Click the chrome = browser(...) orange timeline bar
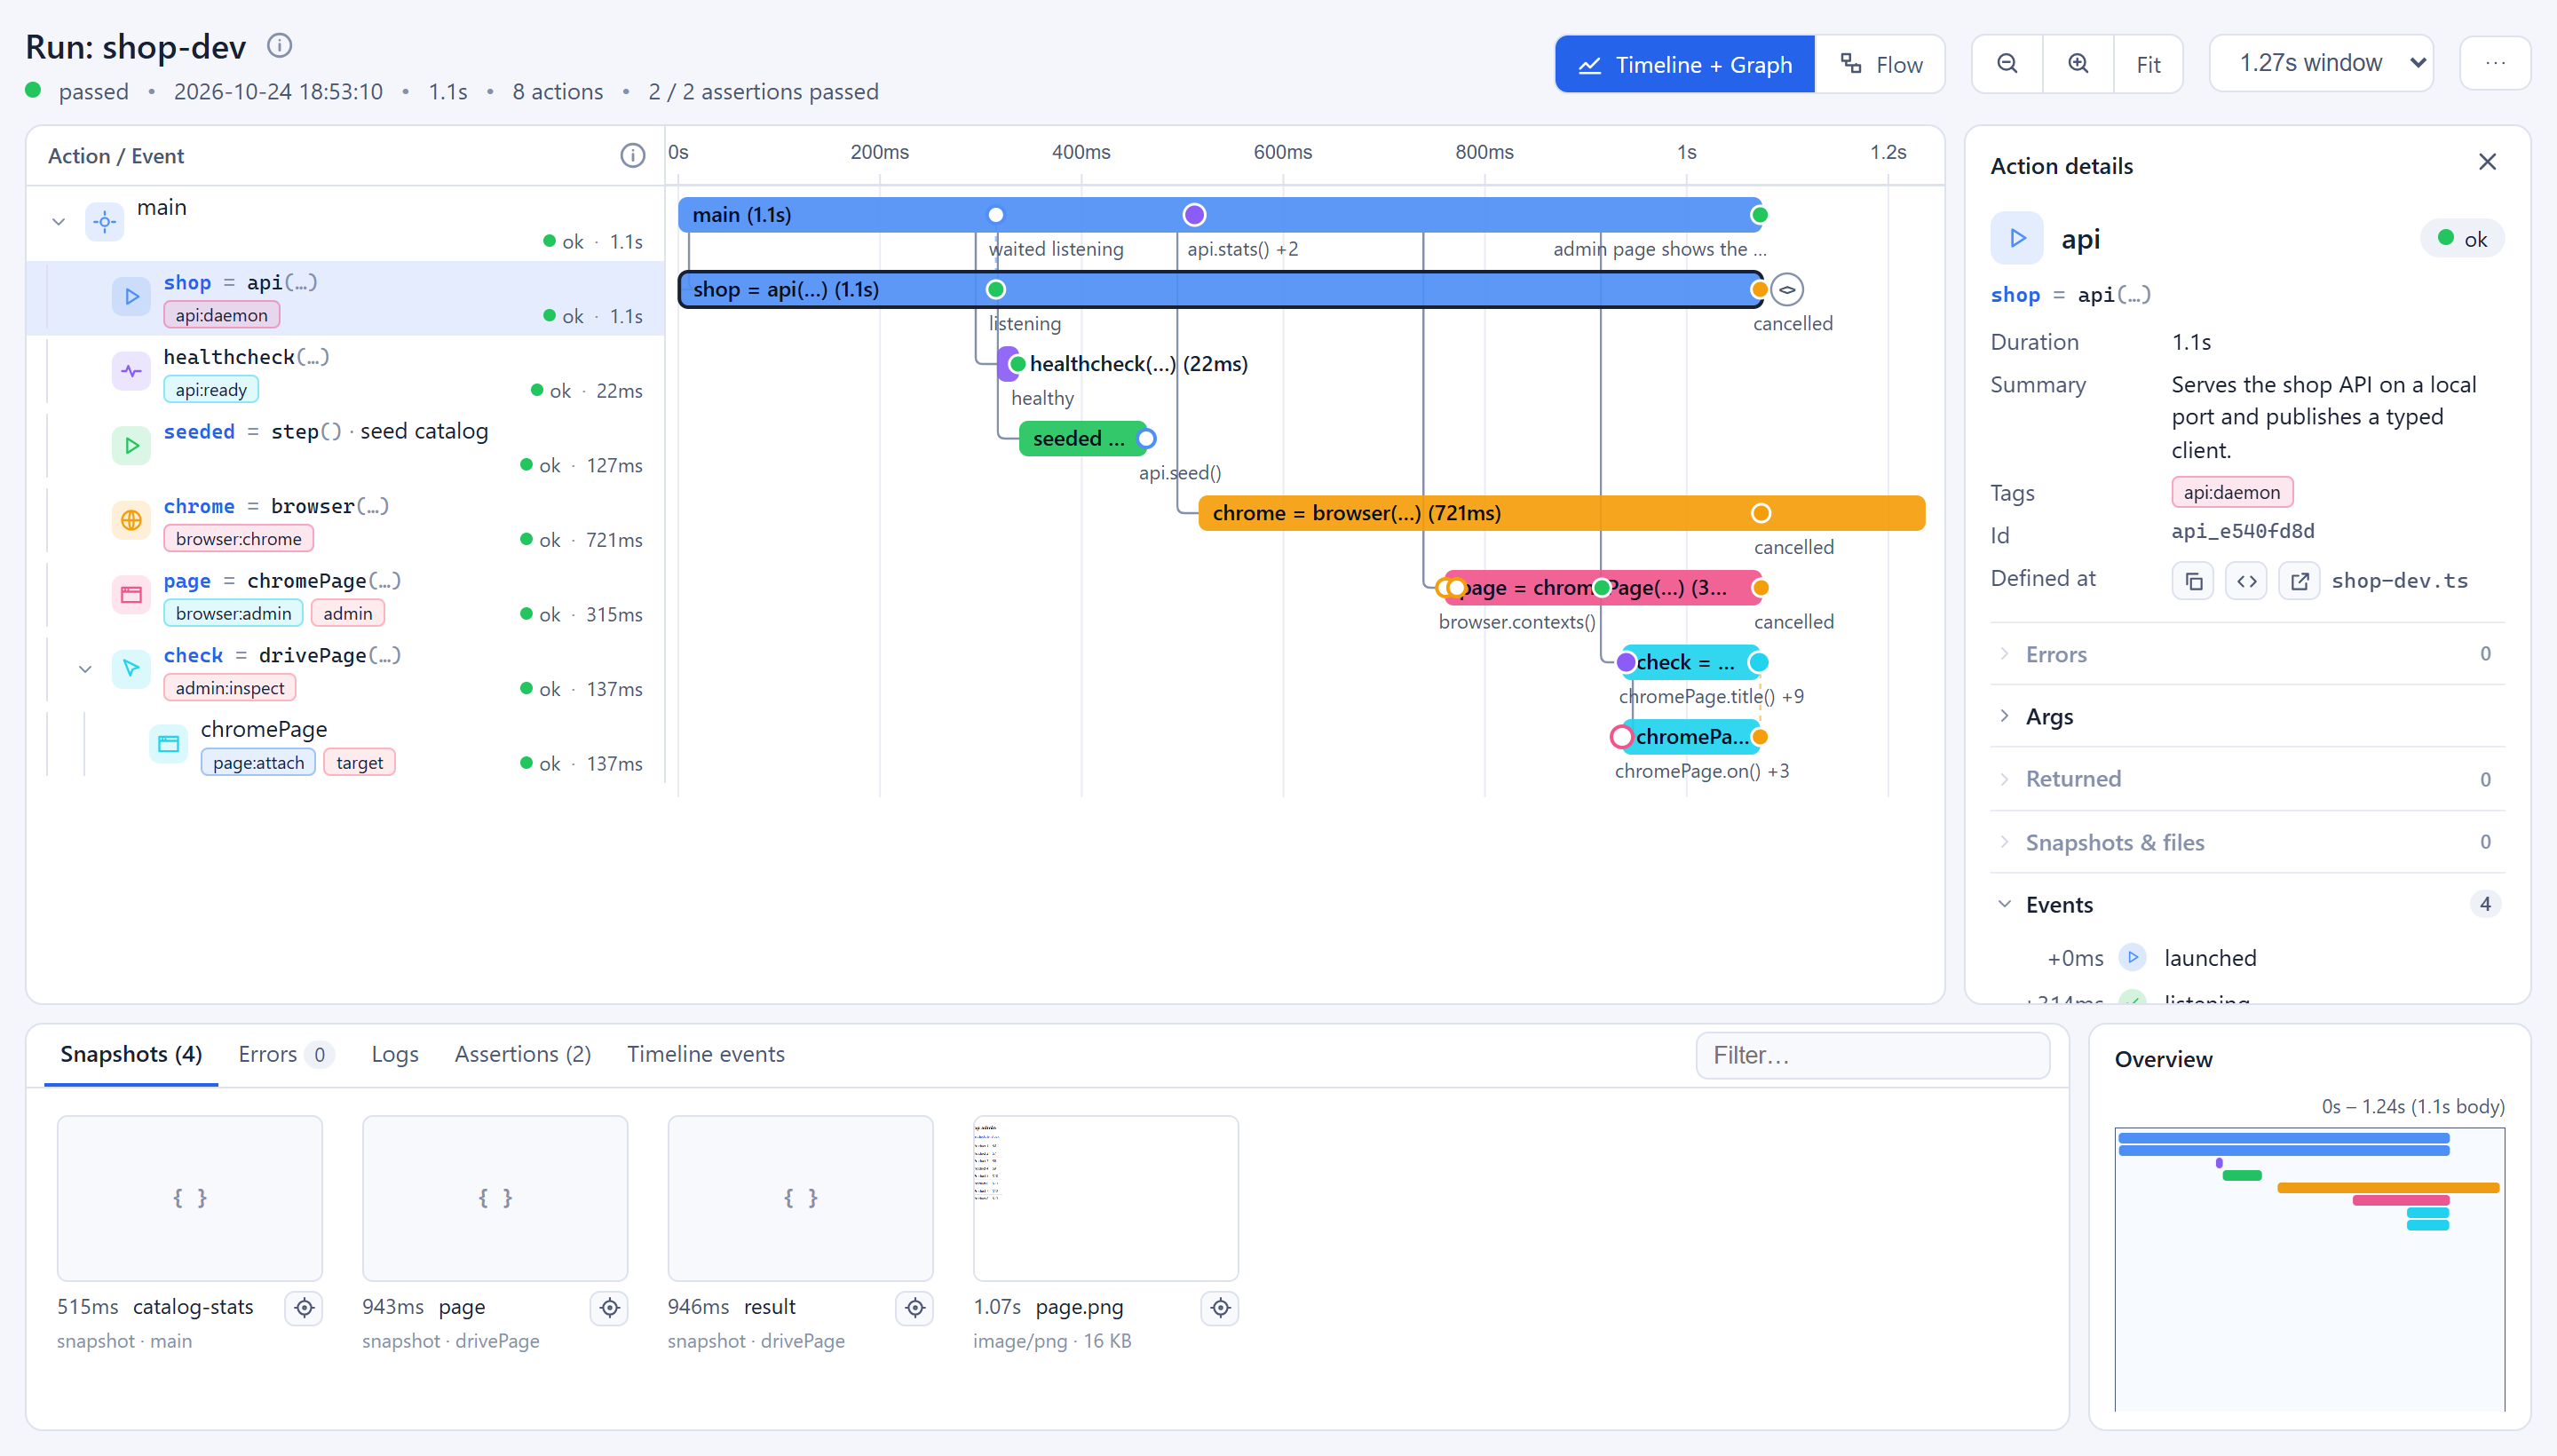2557x1456 pixels. (1561, 513)
